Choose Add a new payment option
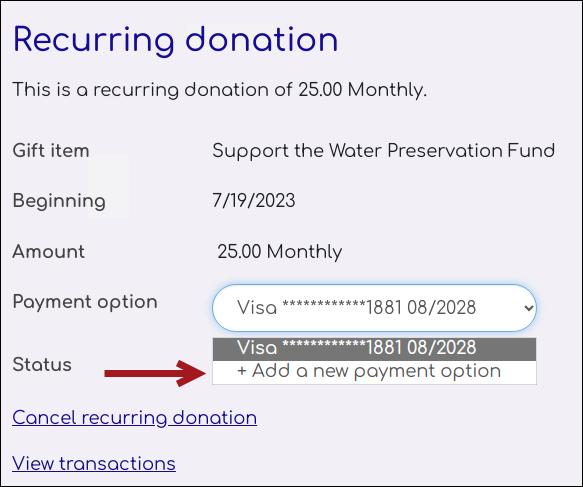 pyautogui.click(x=374, y=372)
